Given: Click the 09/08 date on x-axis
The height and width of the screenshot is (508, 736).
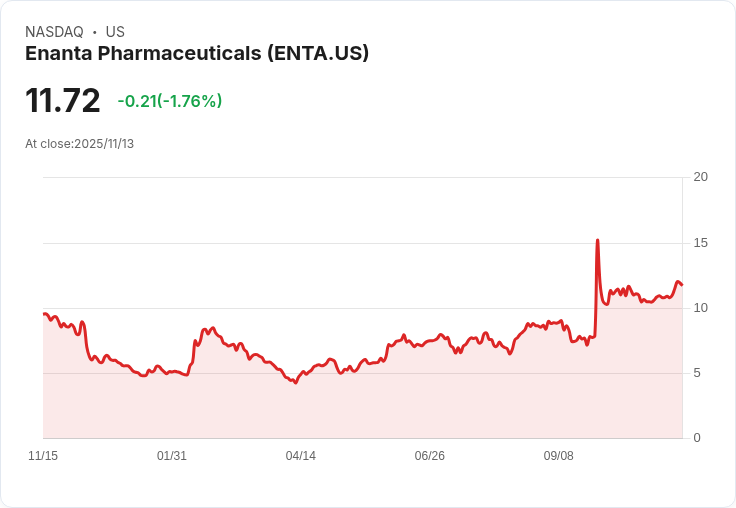Looking at the screenshot, I should point(559,455).
